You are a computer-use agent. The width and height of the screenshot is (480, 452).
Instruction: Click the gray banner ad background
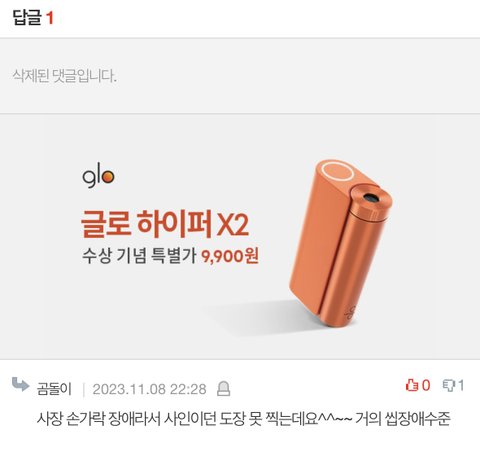coord(240,236)
